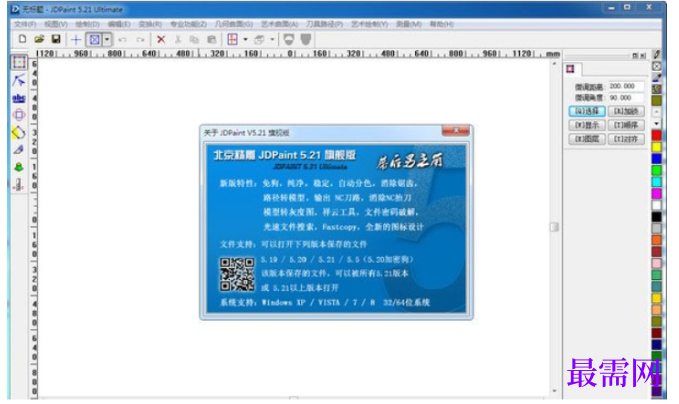Screen dimensions: 679x404
Task: Click the Save floppy disk icon
Action: (56, 39)
